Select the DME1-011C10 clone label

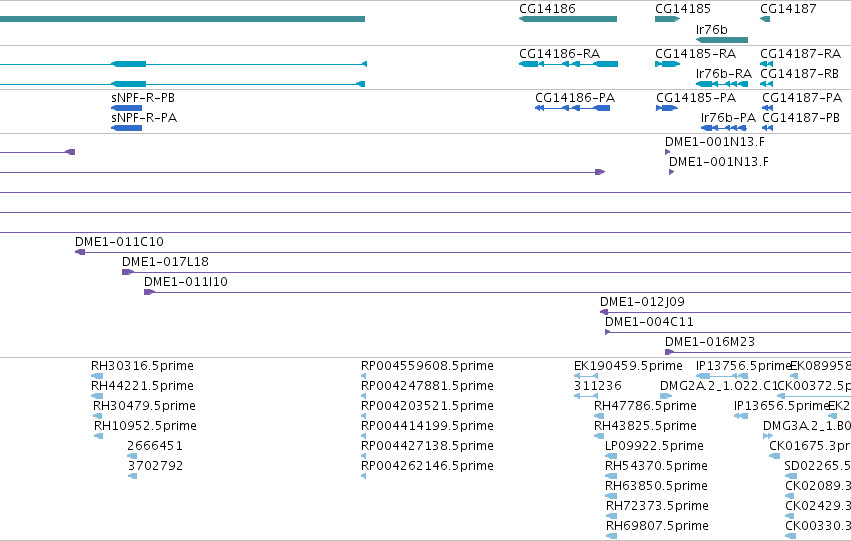119,241
